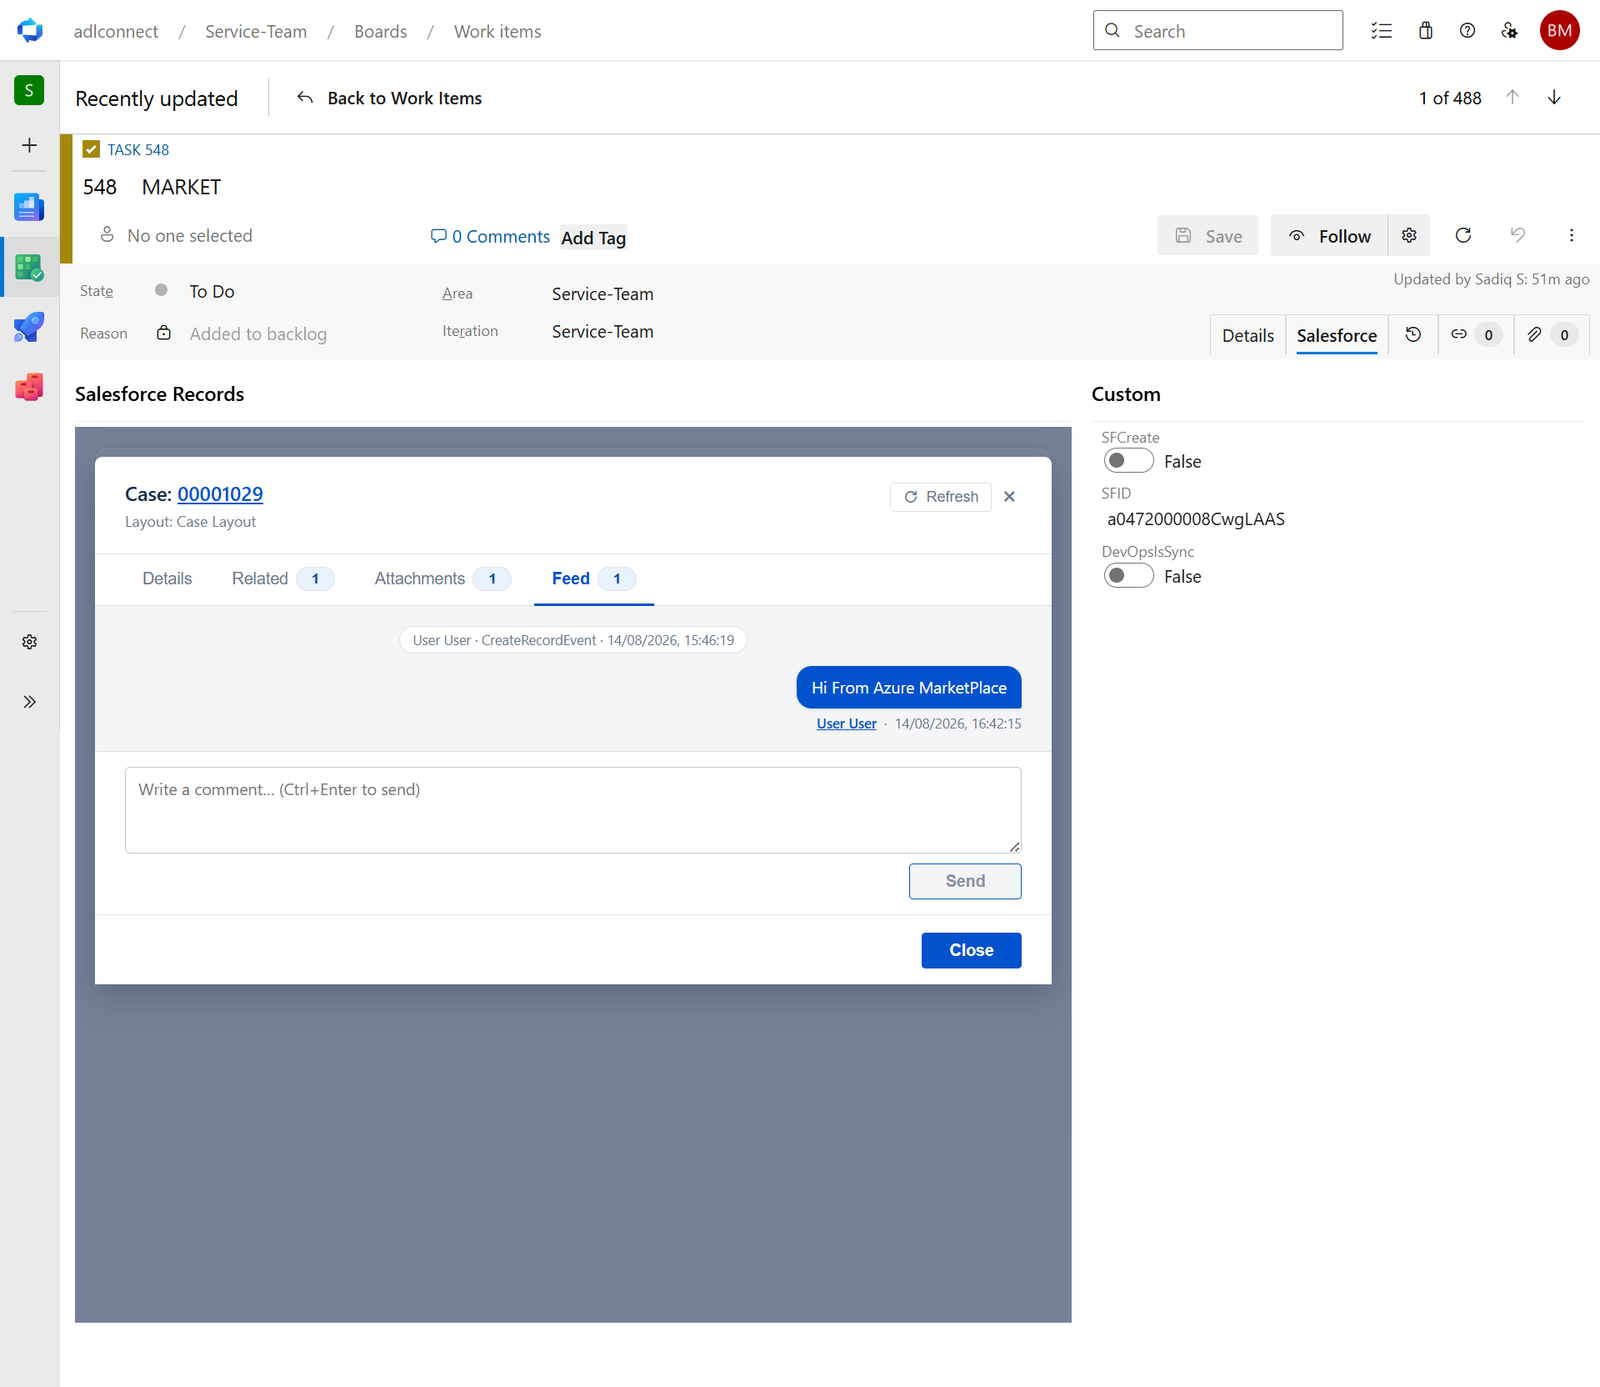1600x1387 pixels.
Task: Open the User settings icon in header
Action: click(1510, 31)
